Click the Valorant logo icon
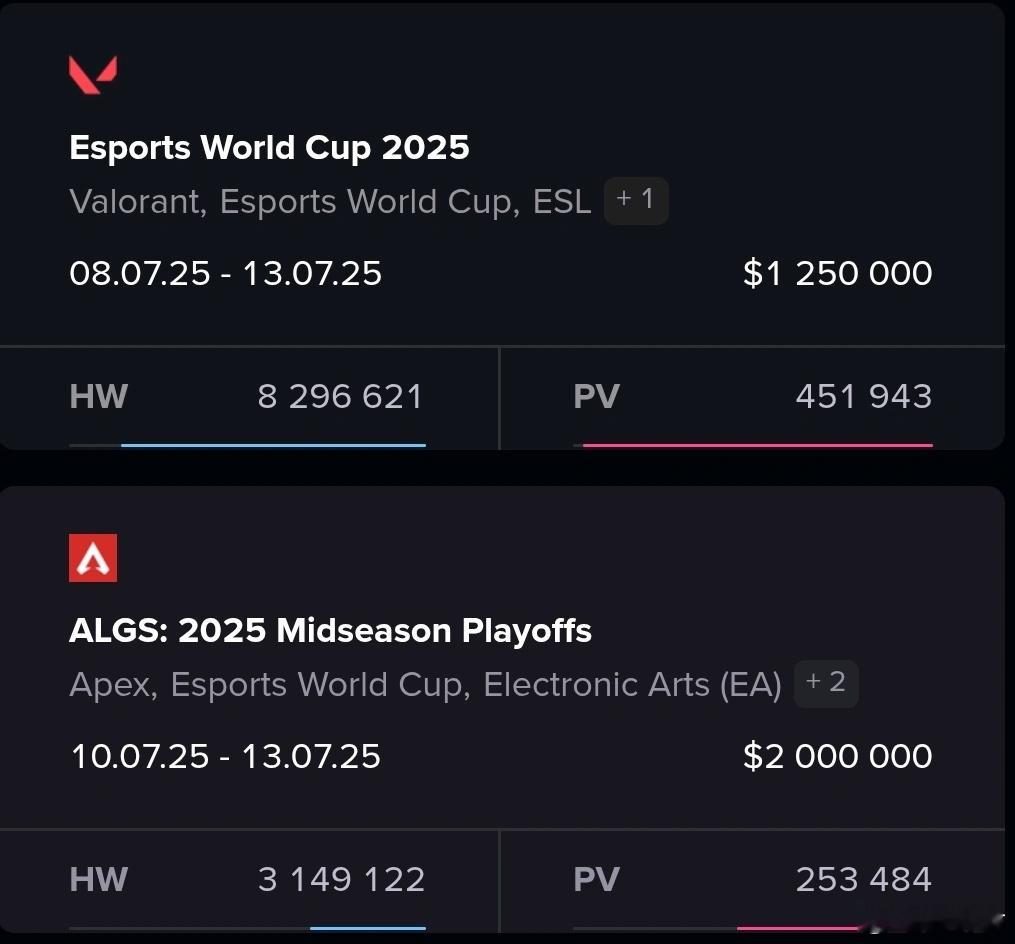Screen dimensions: 1015x944 (93, 74)
